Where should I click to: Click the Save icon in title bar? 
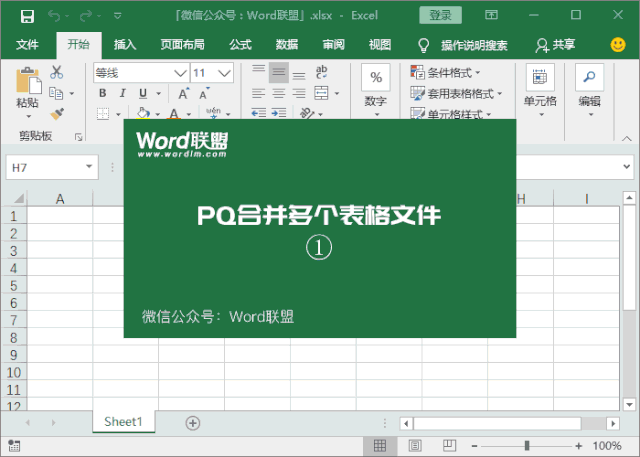[x=27, y=16]
